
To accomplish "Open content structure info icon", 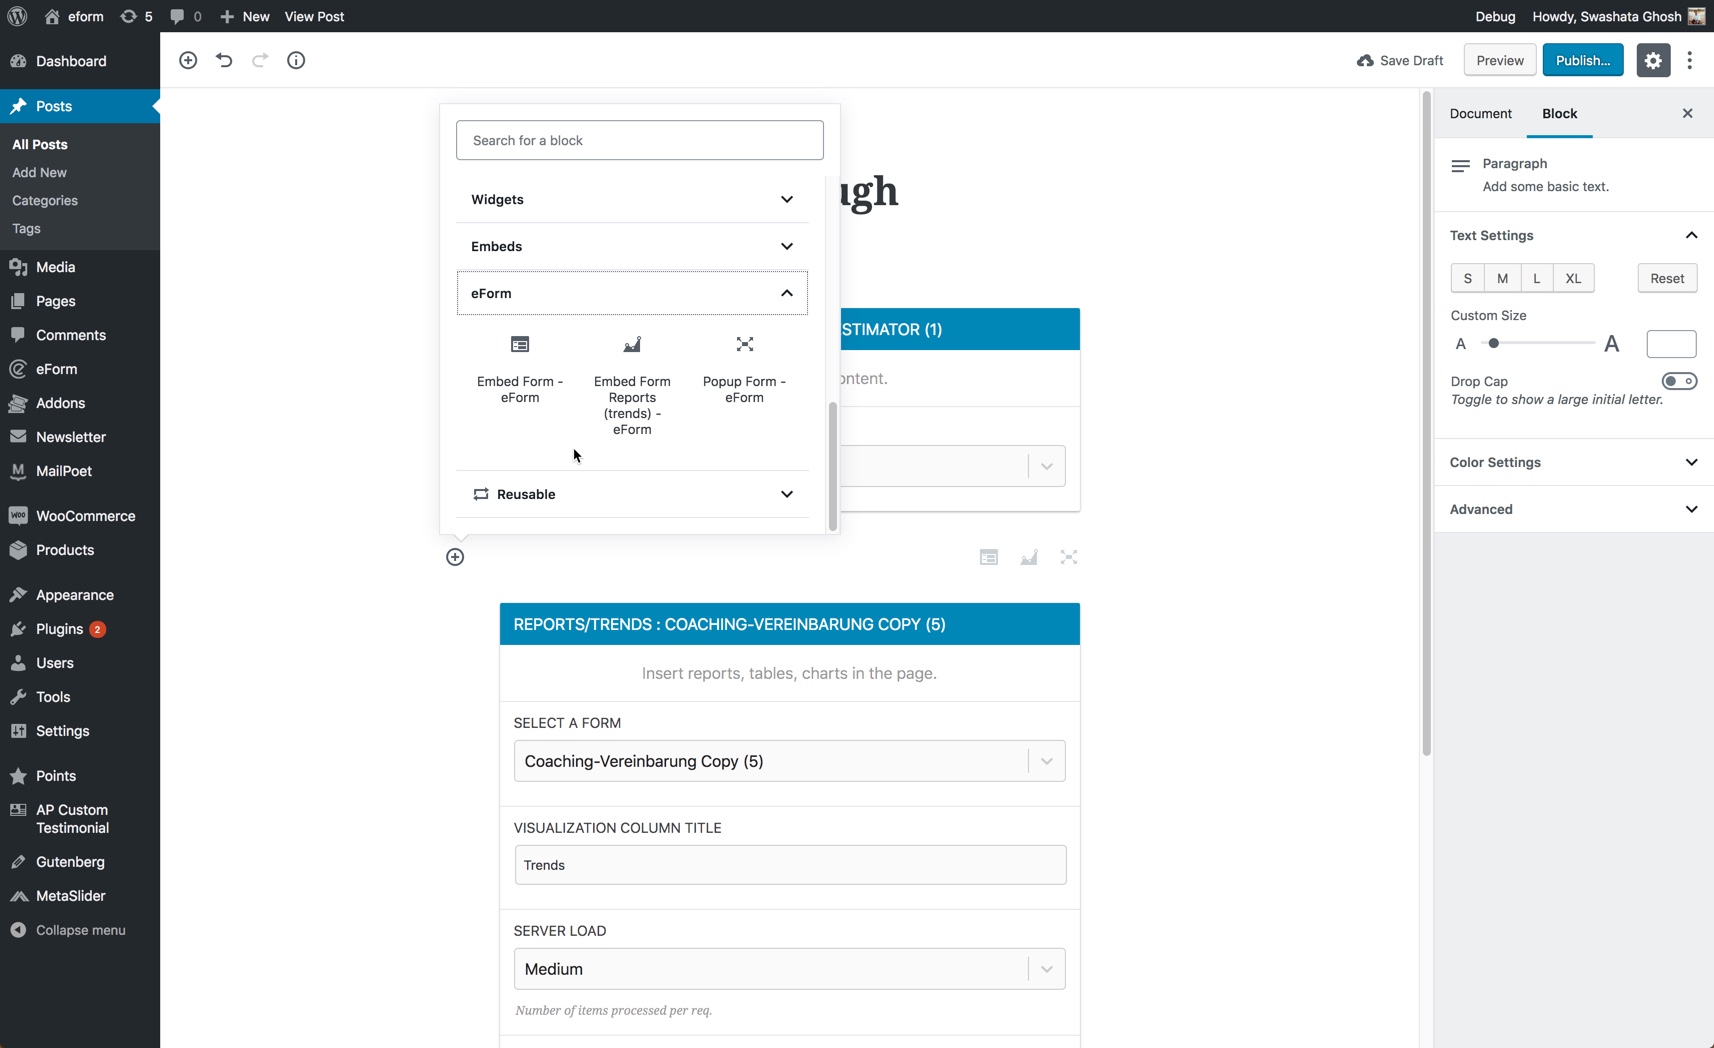I will [x=296, y=60].
